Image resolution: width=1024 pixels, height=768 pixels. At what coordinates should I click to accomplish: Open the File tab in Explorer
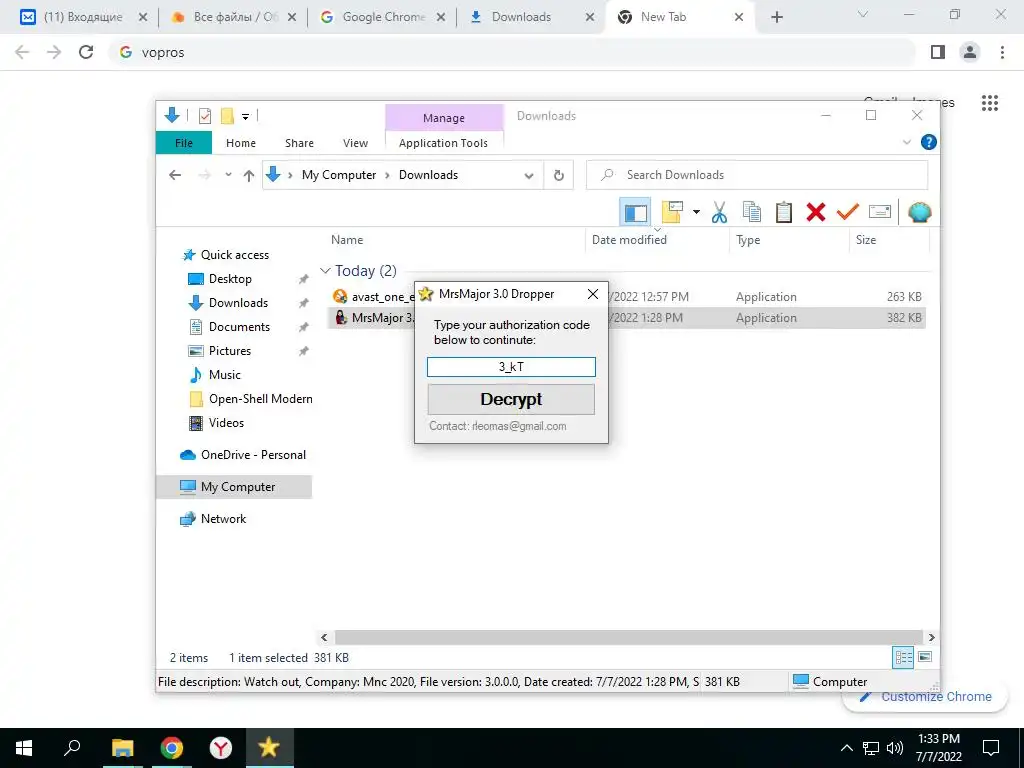(184, 143)
